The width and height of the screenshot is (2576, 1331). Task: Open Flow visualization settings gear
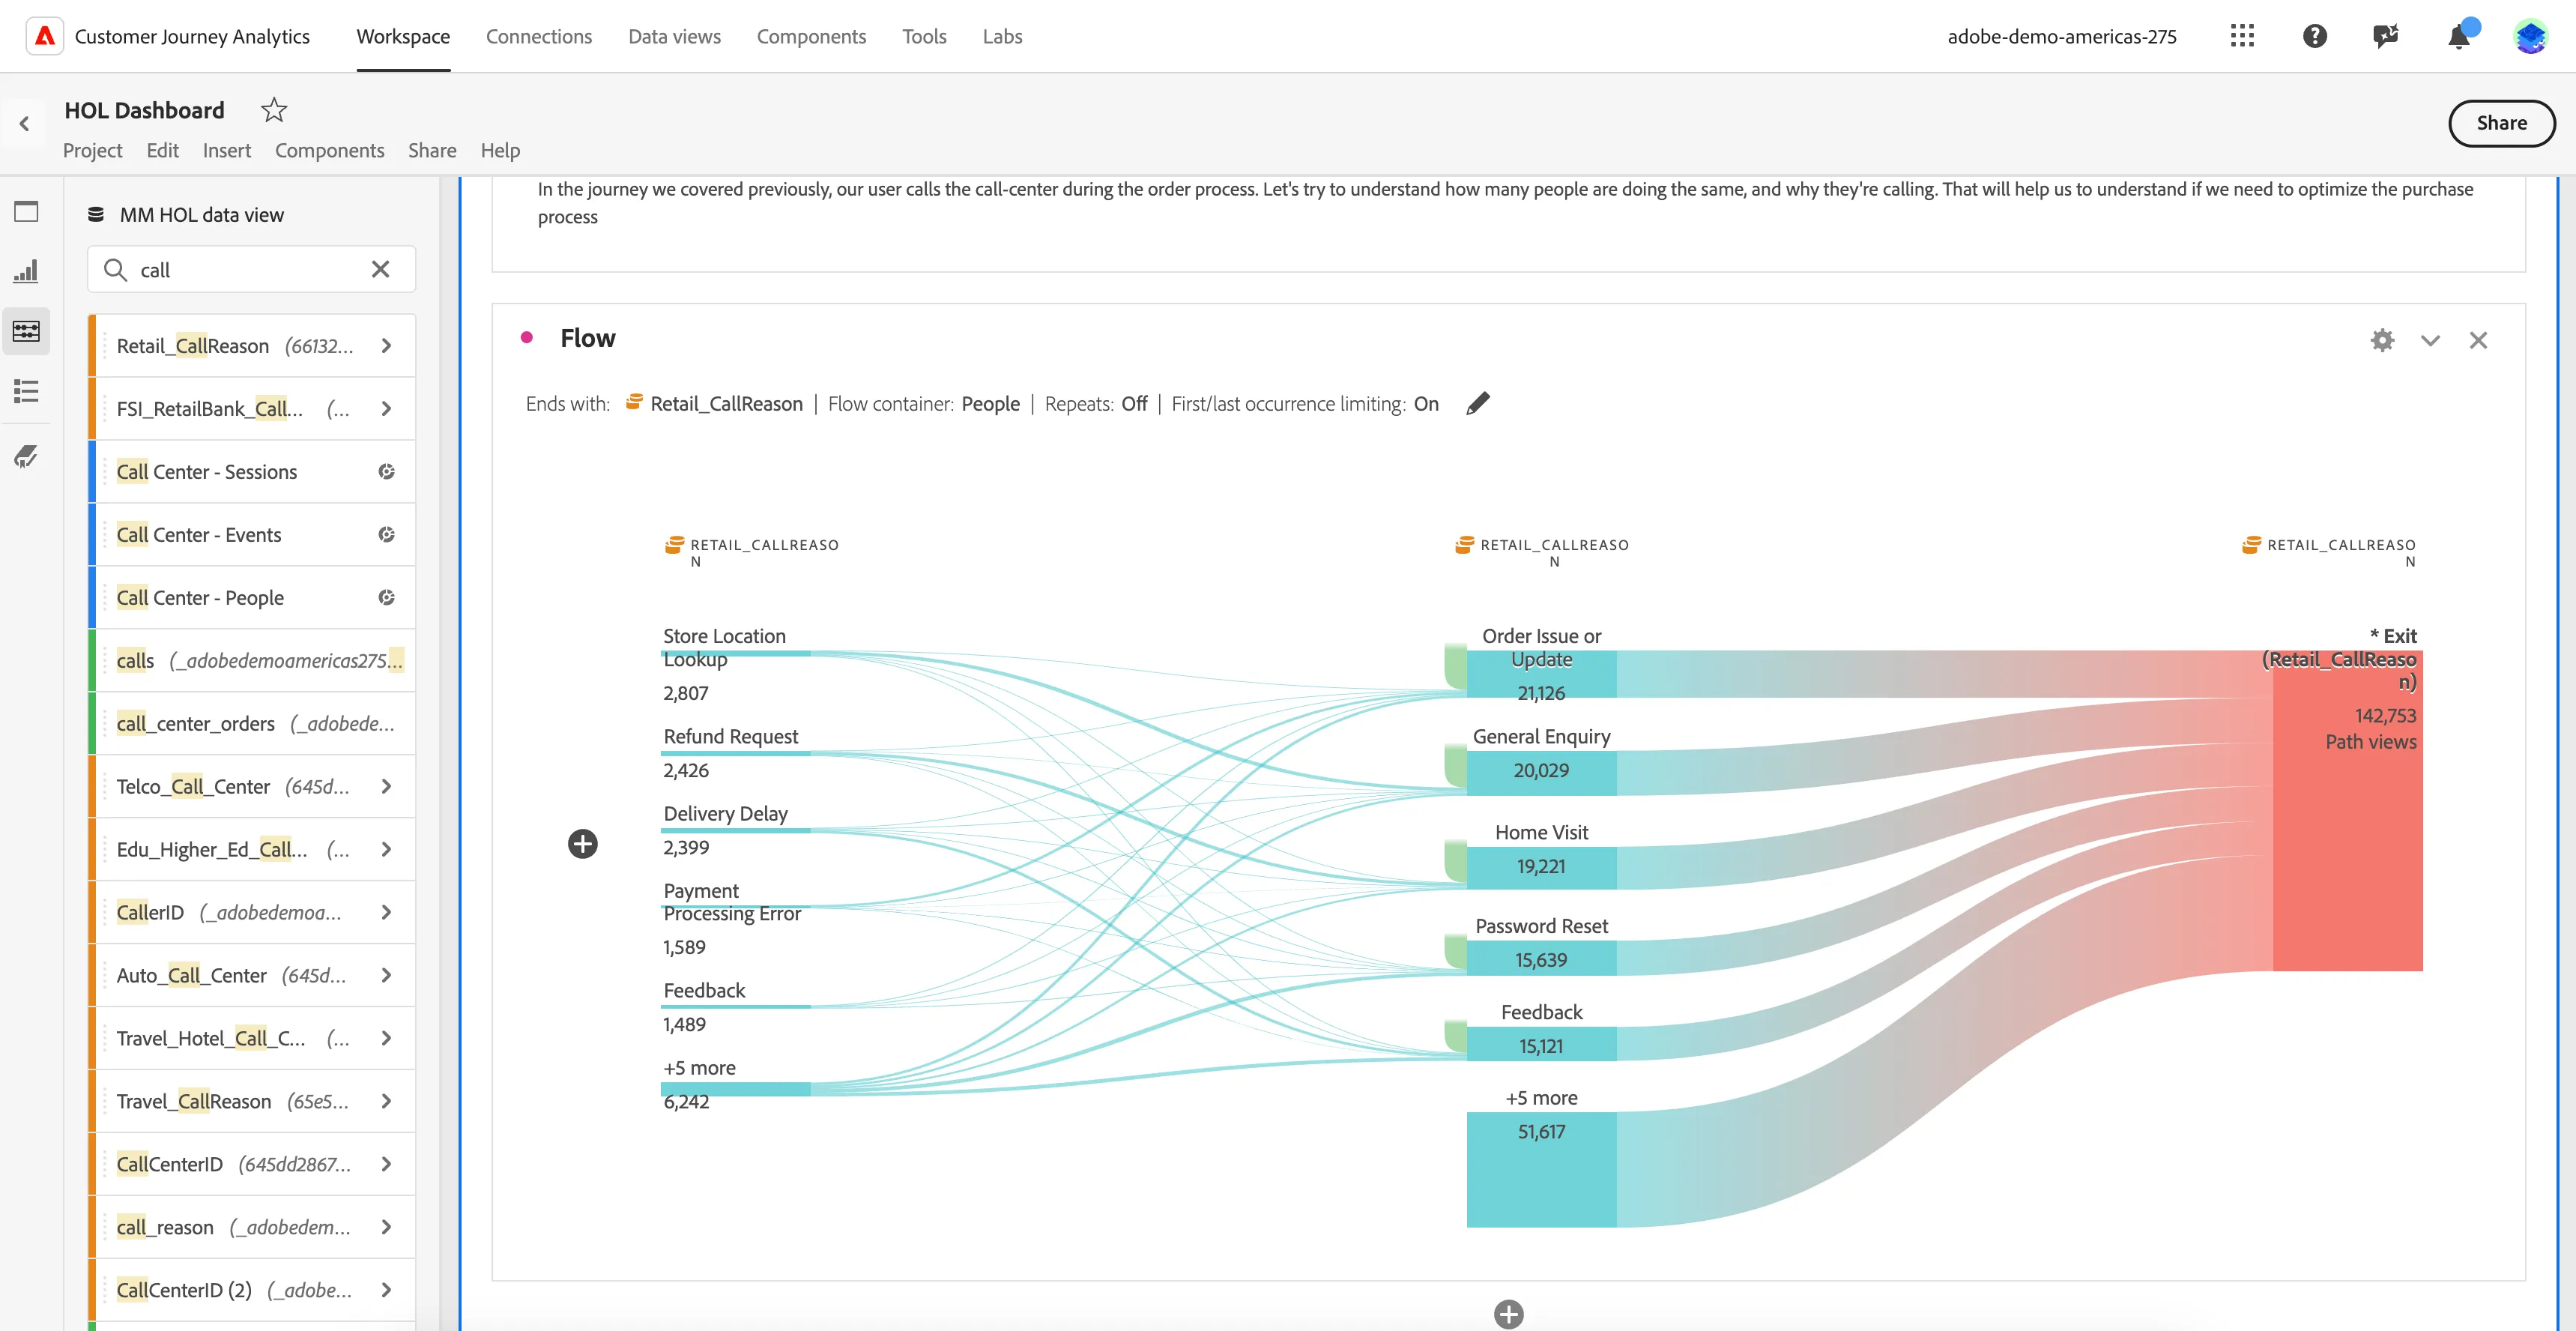(2382, 340)
